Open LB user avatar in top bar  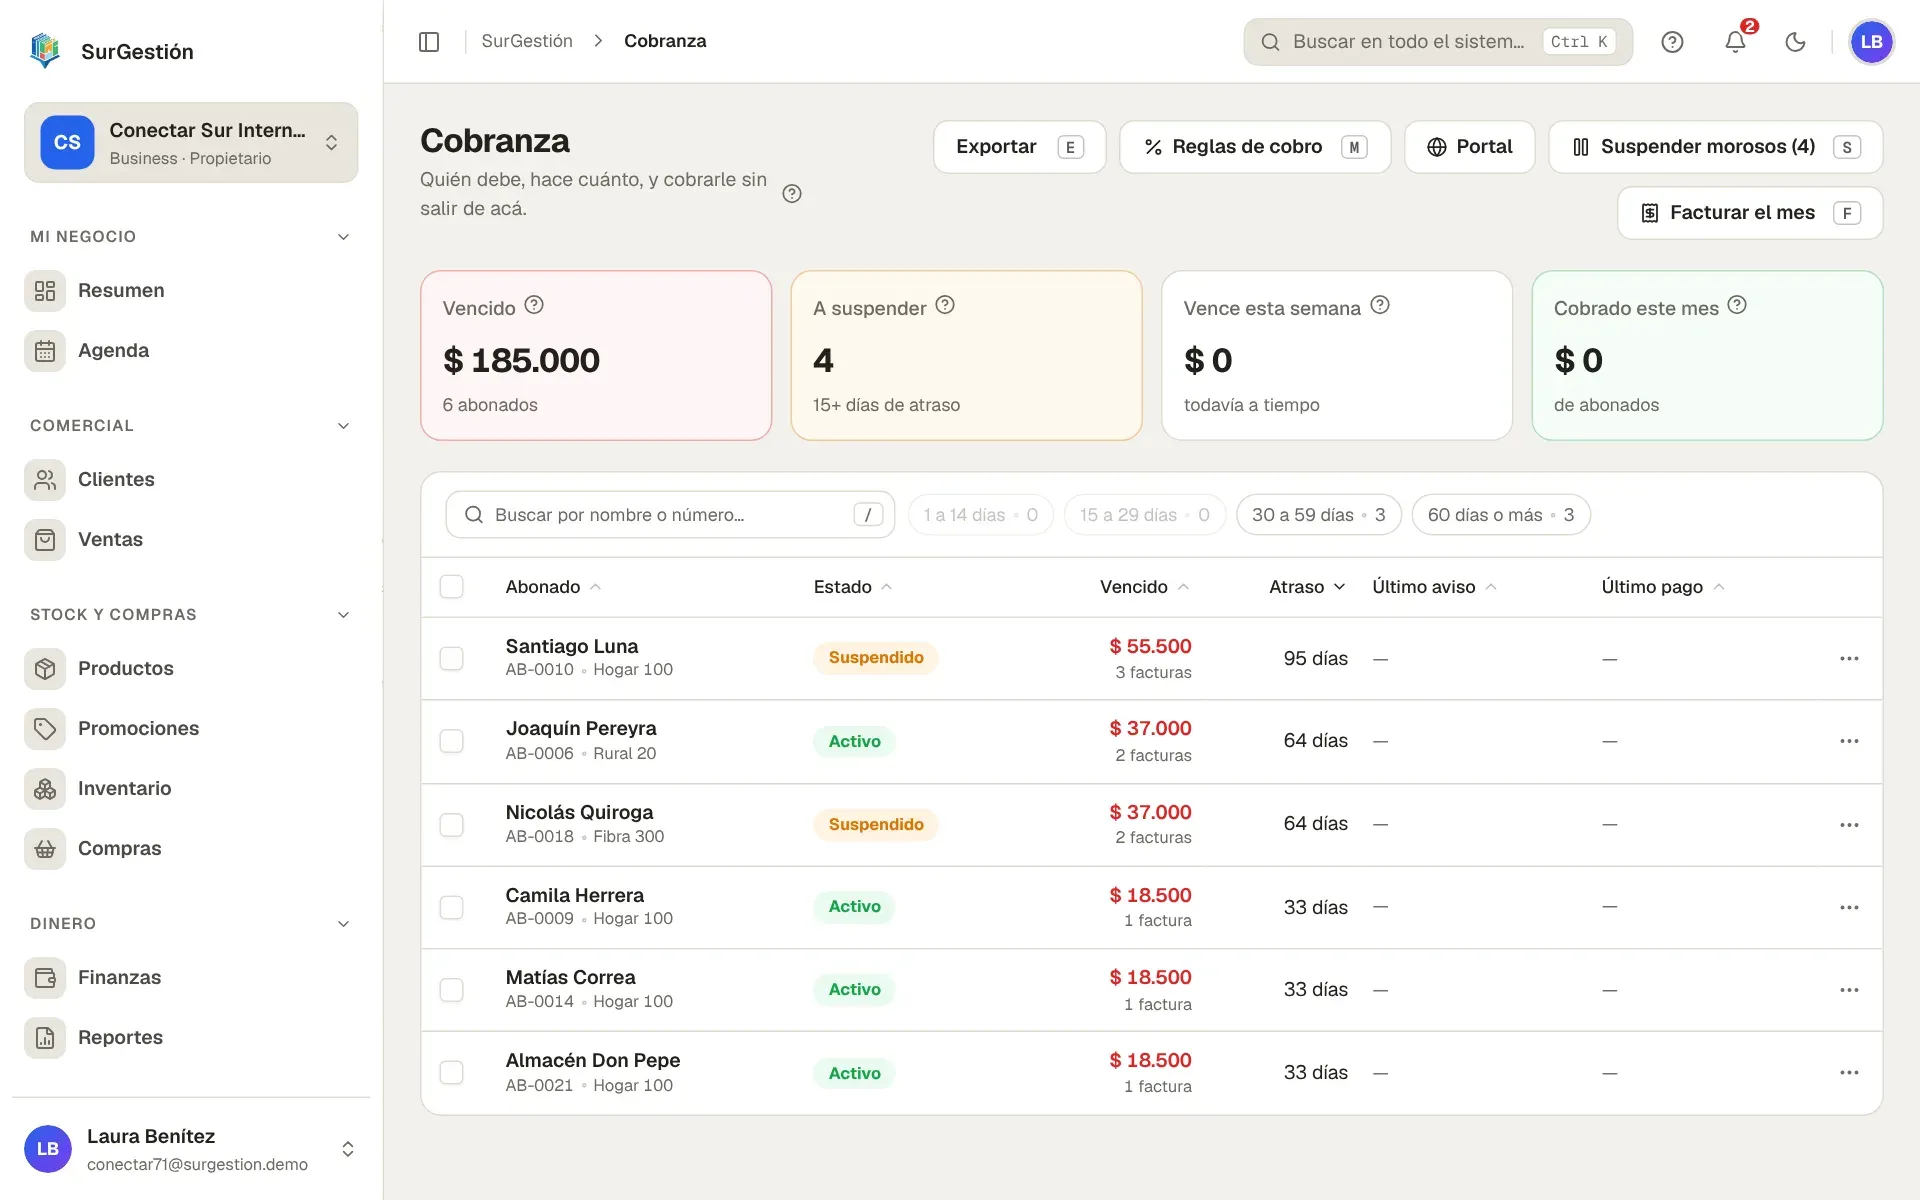coord(1871,41)
